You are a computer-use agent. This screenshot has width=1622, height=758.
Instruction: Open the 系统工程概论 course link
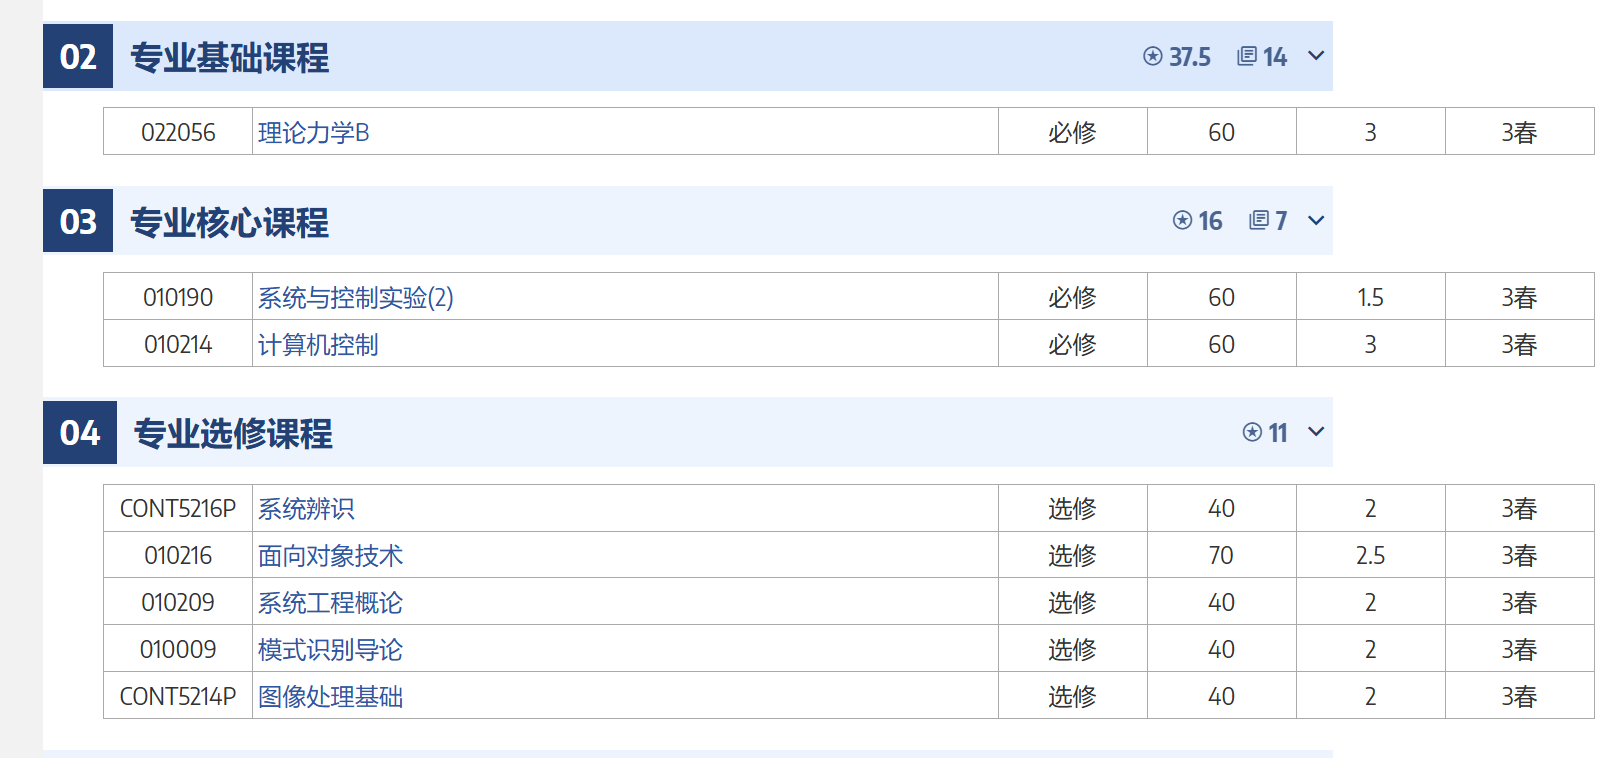(x=330, y=603)
